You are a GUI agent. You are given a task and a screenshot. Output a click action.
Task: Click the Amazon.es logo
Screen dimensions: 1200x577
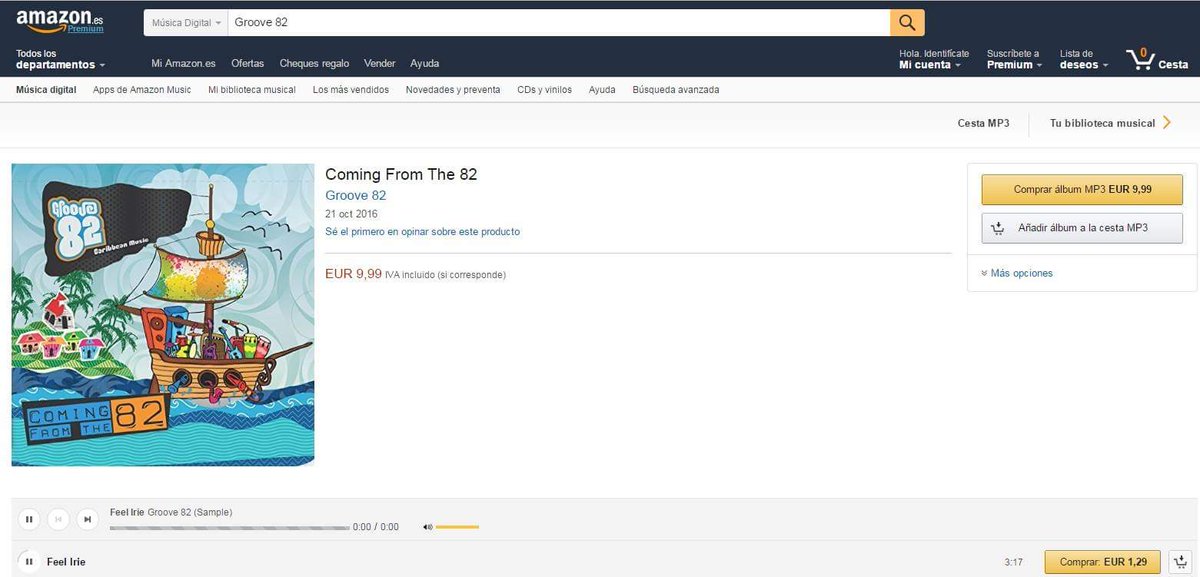tap(59, 20)
